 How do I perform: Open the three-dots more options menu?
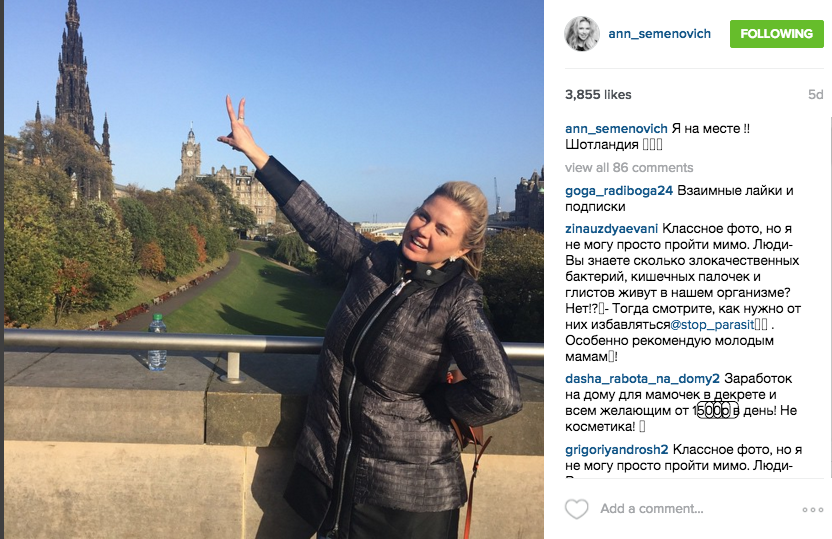(812, 510)
